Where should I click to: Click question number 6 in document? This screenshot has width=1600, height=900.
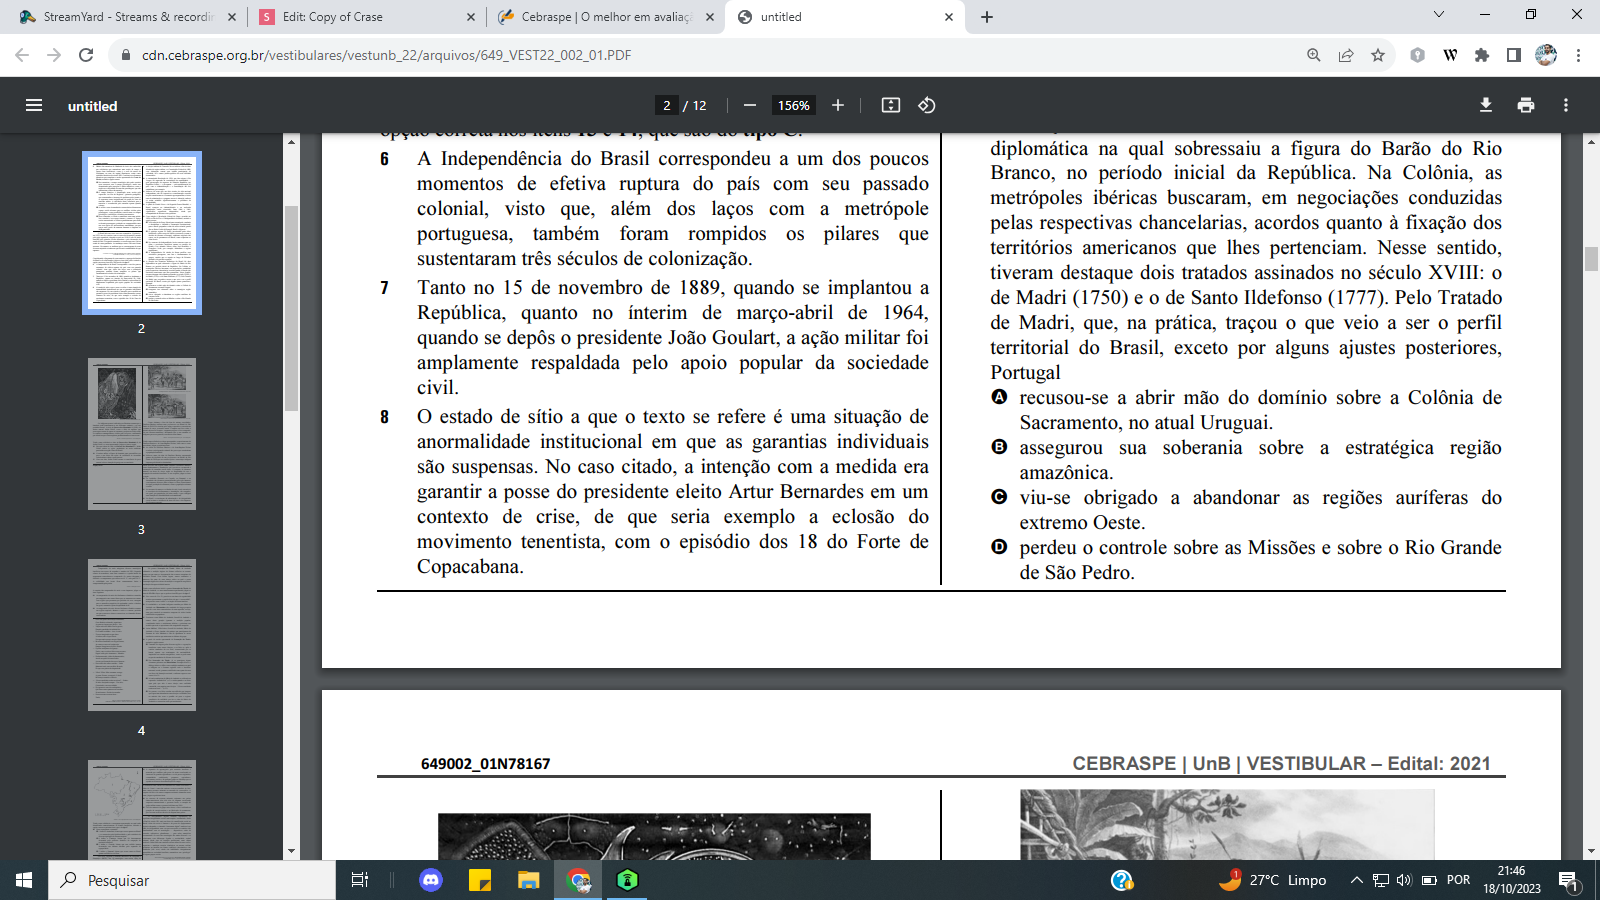coord(384,159)
